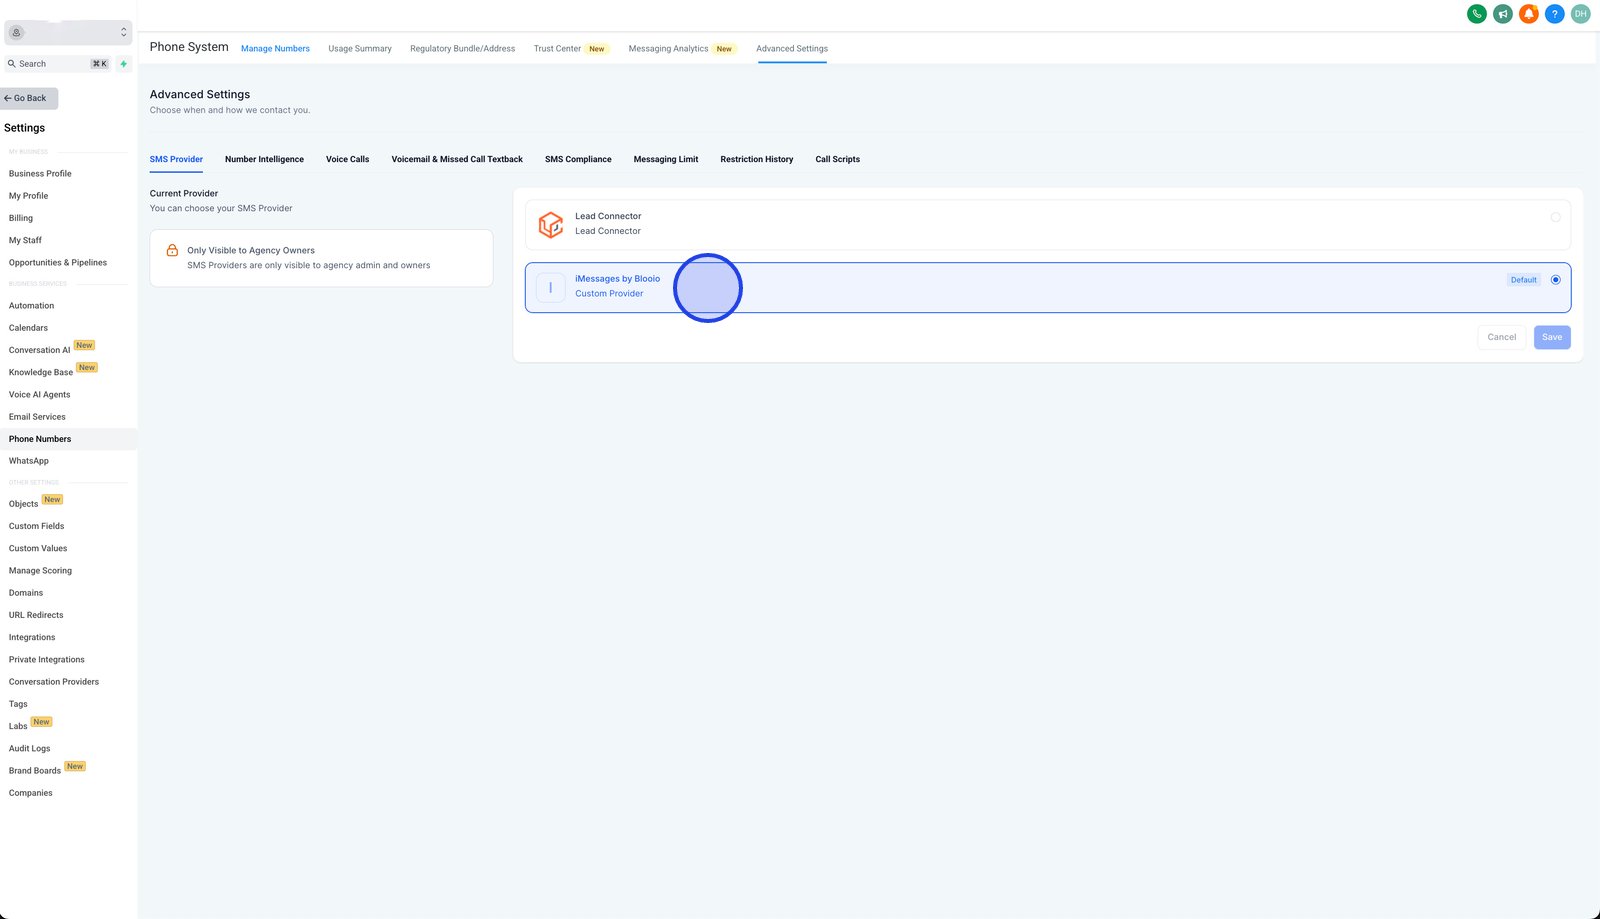
Task: Click the green phone dialer icon
Action: pos(1476,14)
